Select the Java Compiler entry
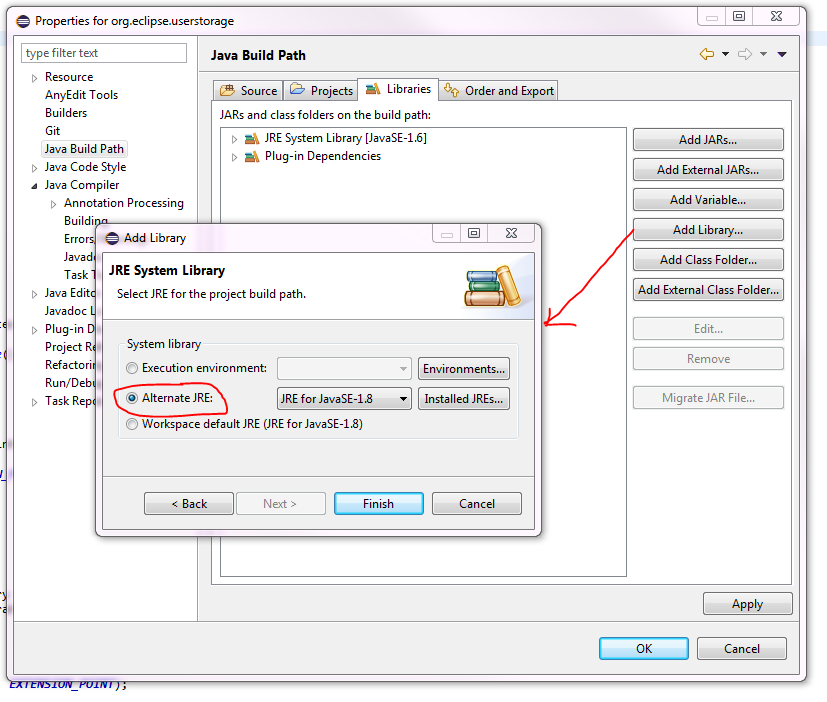827x702 pixels. point(82,185)
